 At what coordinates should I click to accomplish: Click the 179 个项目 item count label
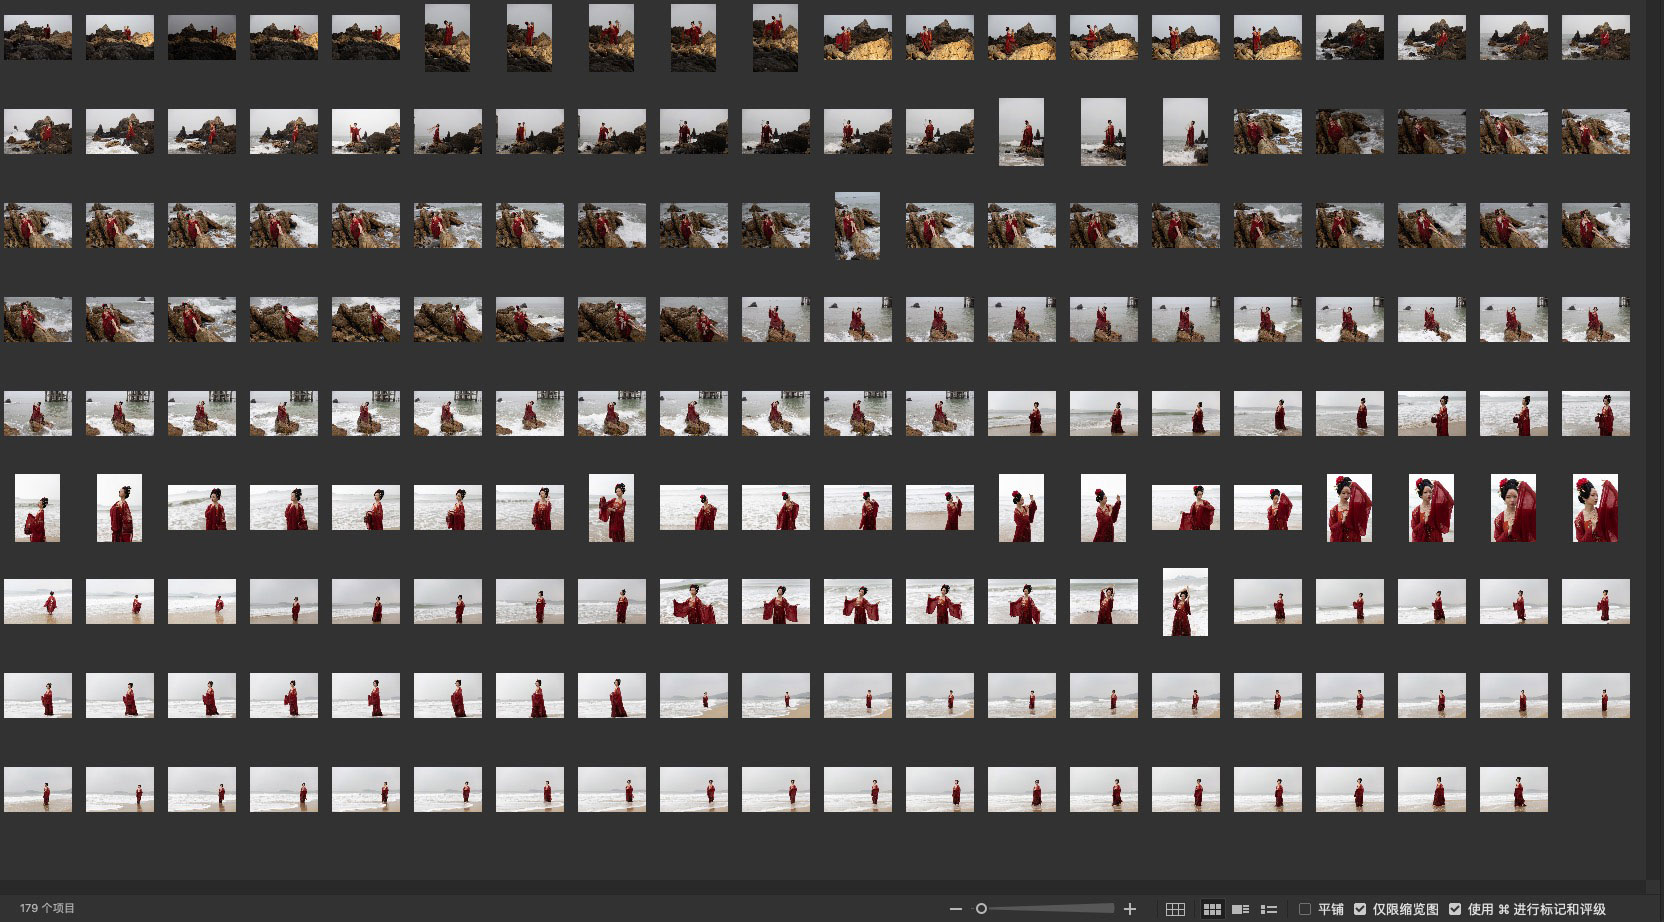47,909
